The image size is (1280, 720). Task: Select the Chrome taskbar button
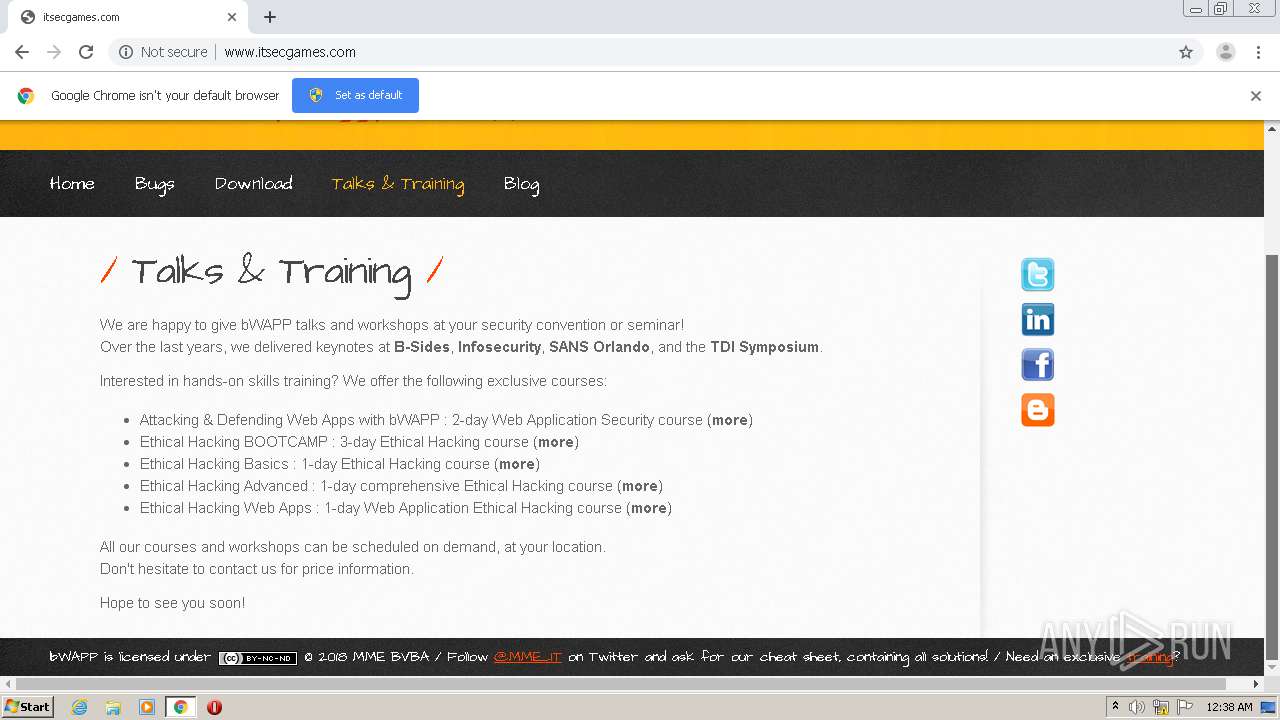180,707
